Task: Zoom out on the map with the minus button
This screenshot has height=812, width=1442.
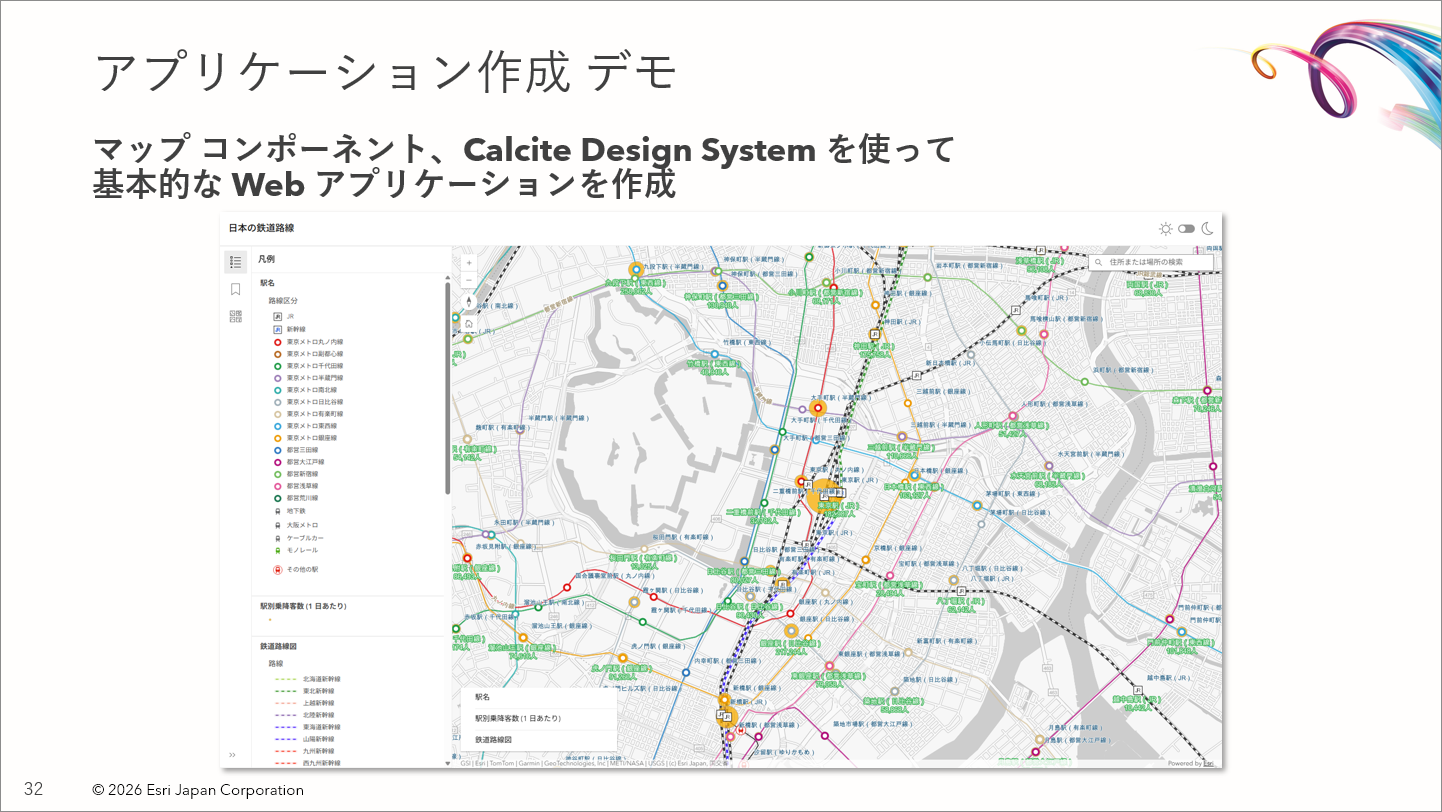Action: 469,281
